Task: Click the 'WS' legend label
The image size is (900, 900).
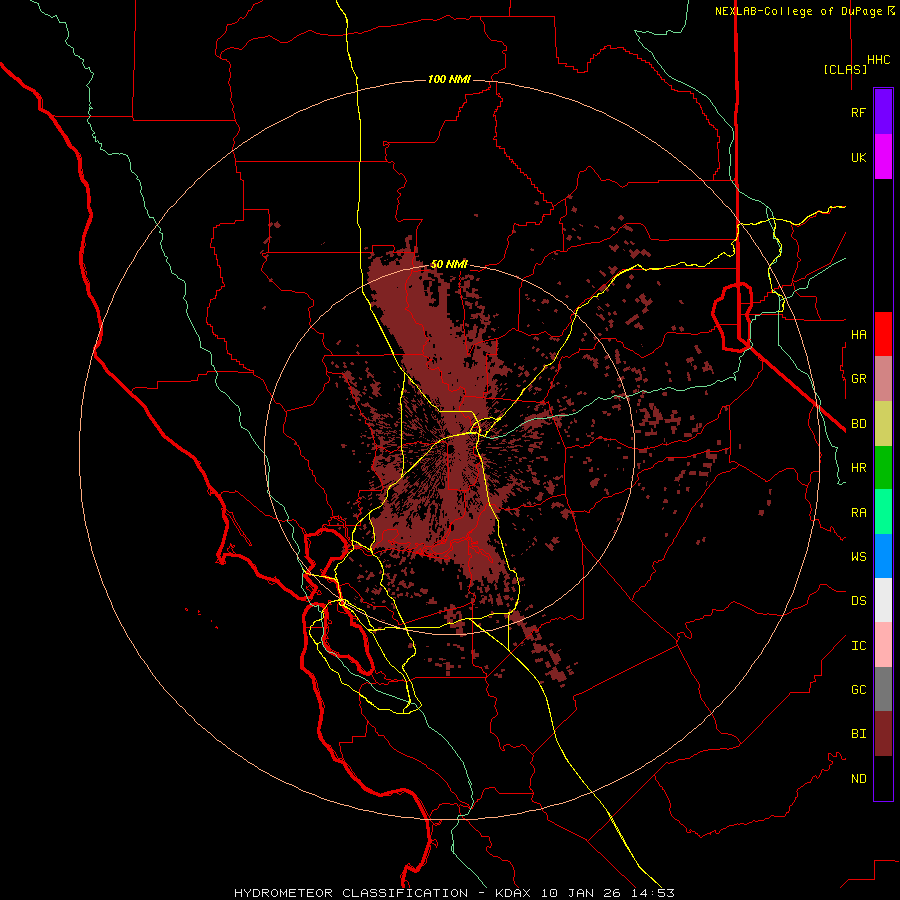Action: click(858, 557)
